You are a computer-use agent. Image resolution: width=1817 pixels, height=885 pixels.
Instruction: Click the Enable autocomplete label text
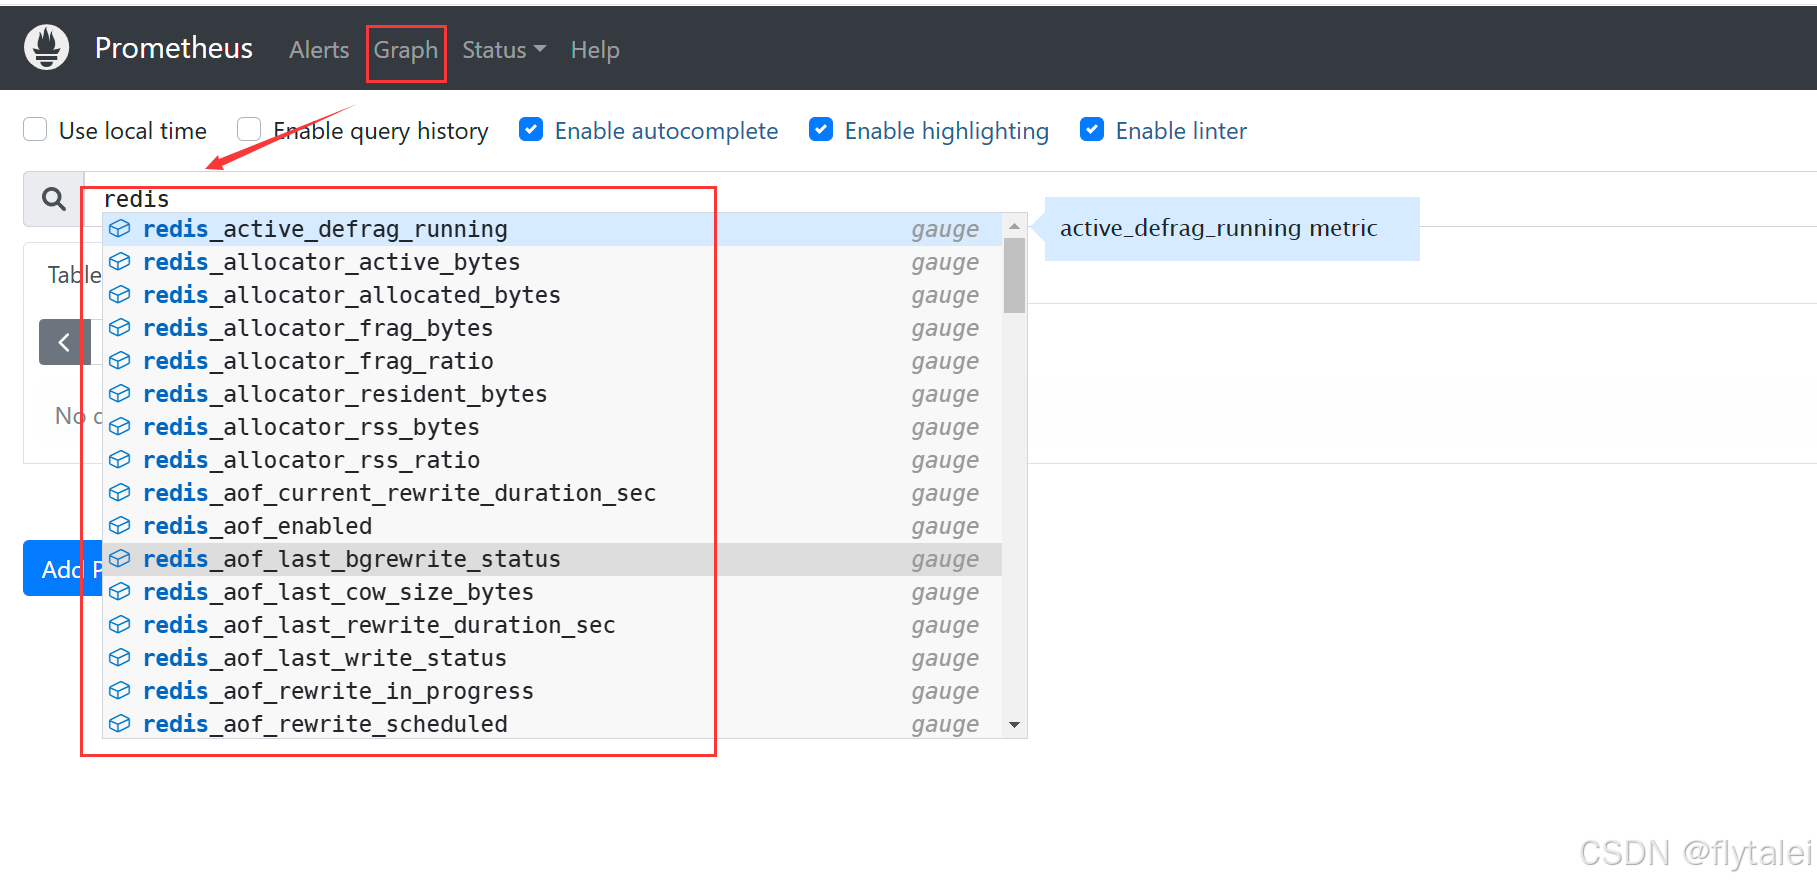click(x=666, y=131)
